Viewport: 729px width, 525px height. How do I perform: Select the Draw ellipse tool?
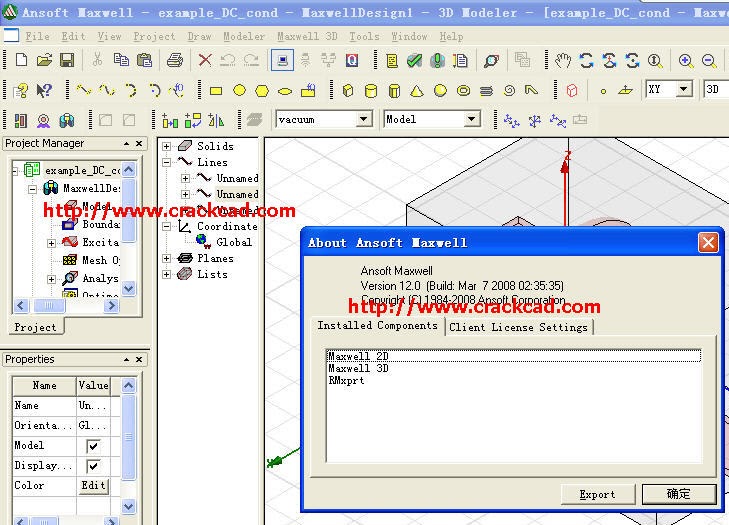(x=285, y=91)
